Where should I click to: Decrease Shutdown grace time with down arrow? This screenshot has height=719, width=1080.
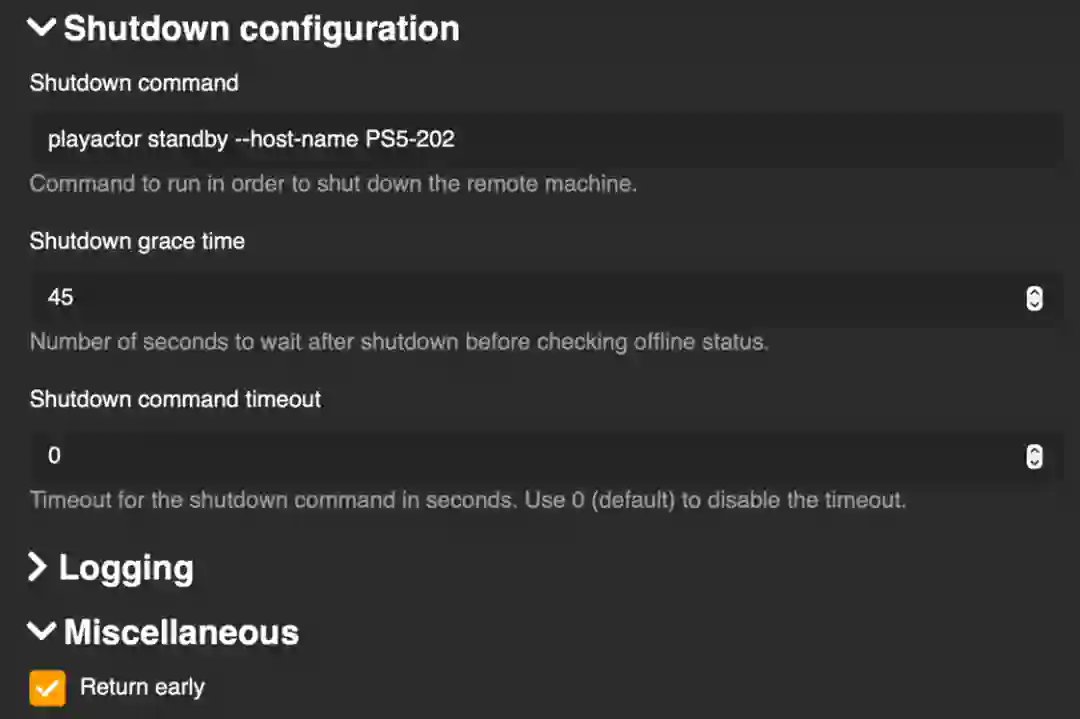1035,303
